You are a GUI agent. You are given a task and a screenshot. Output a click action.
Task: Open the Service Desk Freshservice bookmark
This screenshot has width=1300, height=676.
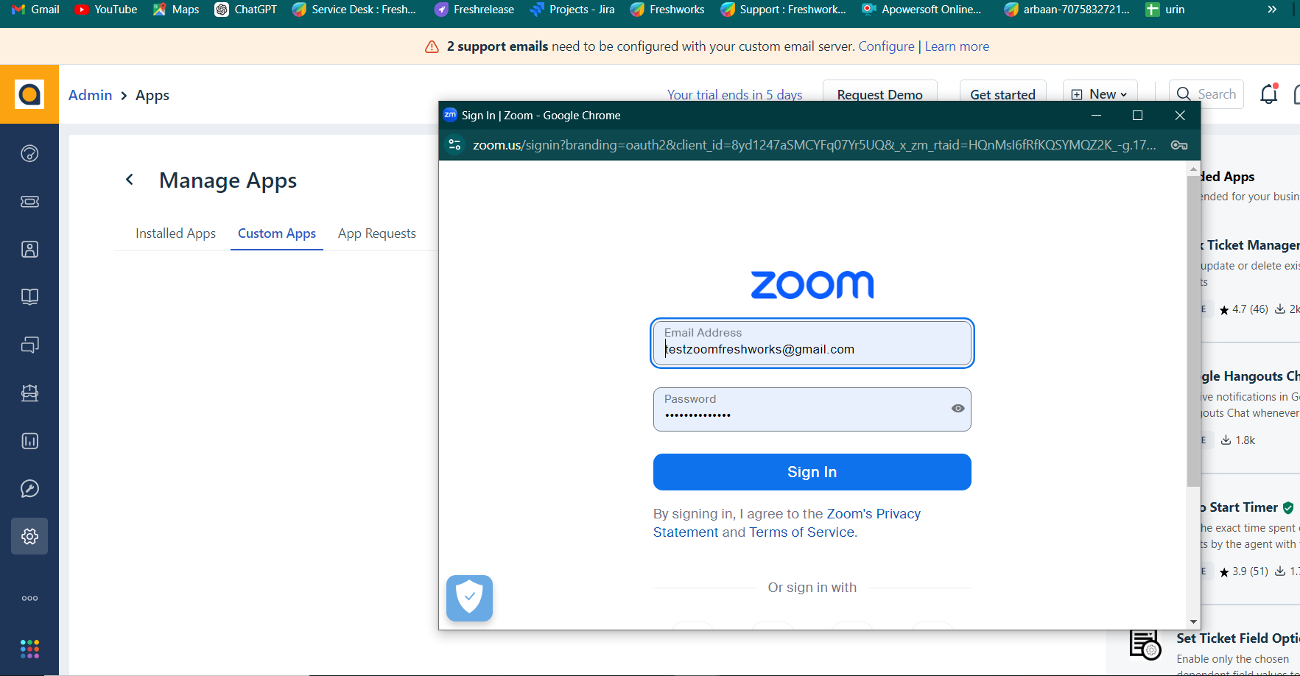(x=353, y=9)
